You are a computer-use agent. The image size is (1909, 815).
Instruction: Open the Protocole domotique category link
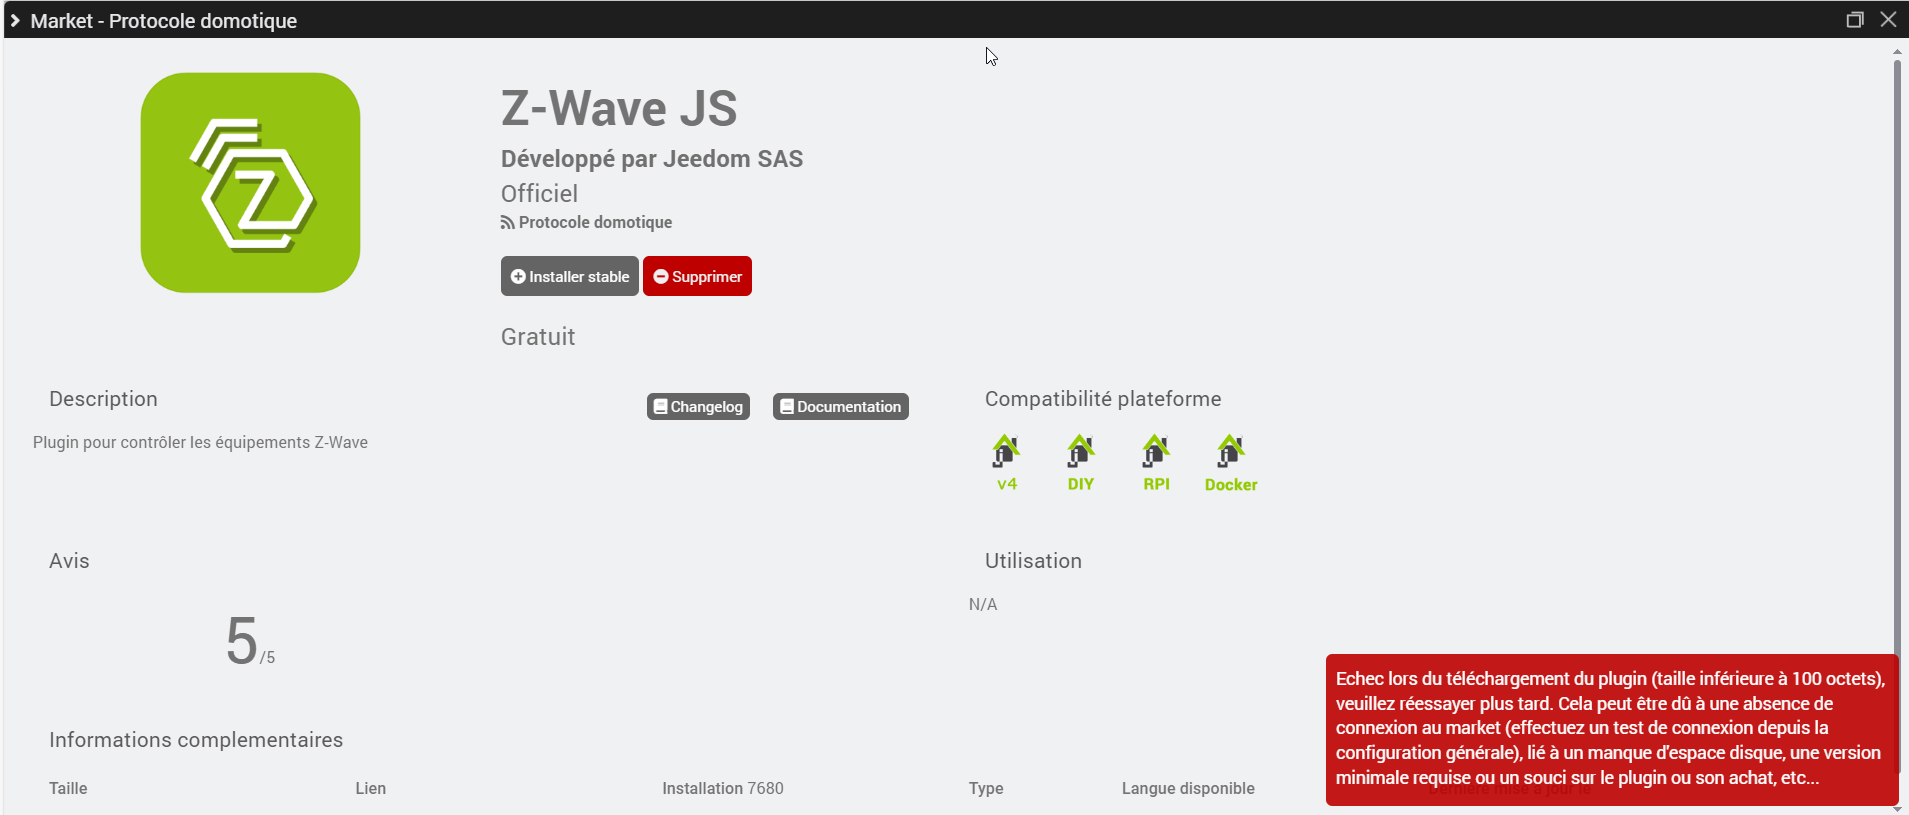point(587,222)
